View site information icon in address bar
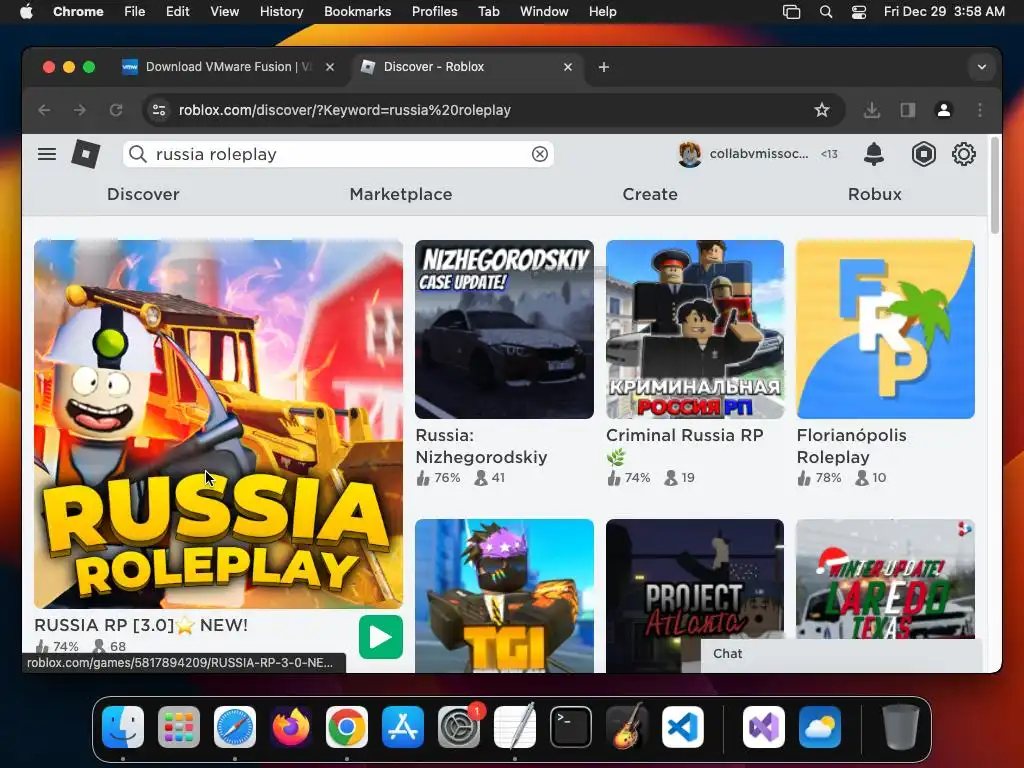Screen dimensions: 1024x768 (x=159, y=110)
